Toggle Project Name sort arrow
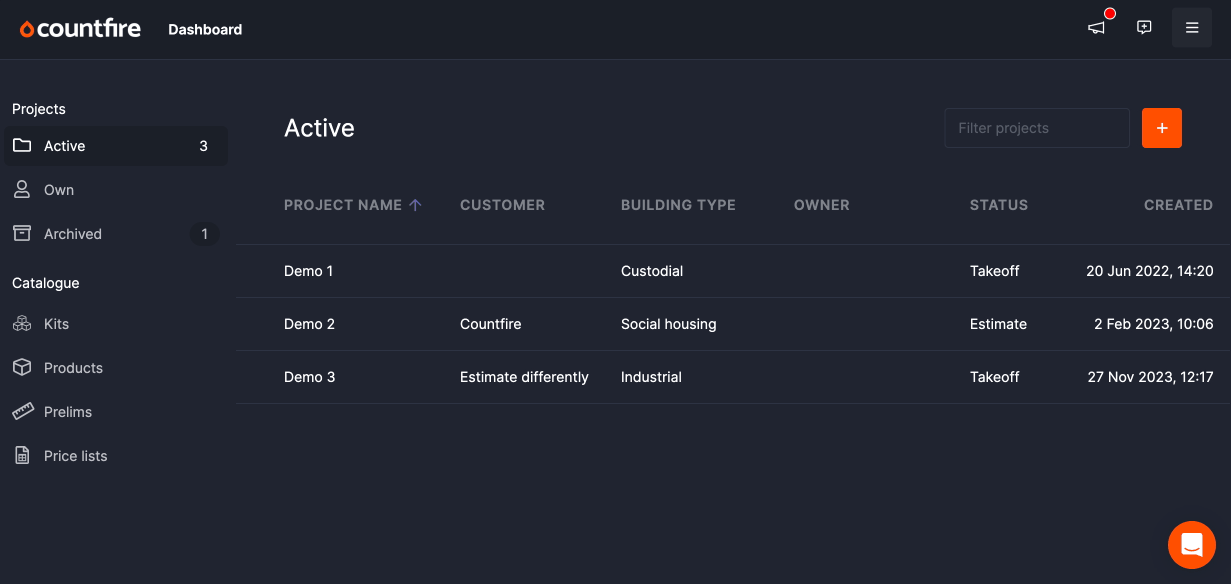Viewport: 1231px width, 584px height. pyautogui.click(x=416, y=205)
